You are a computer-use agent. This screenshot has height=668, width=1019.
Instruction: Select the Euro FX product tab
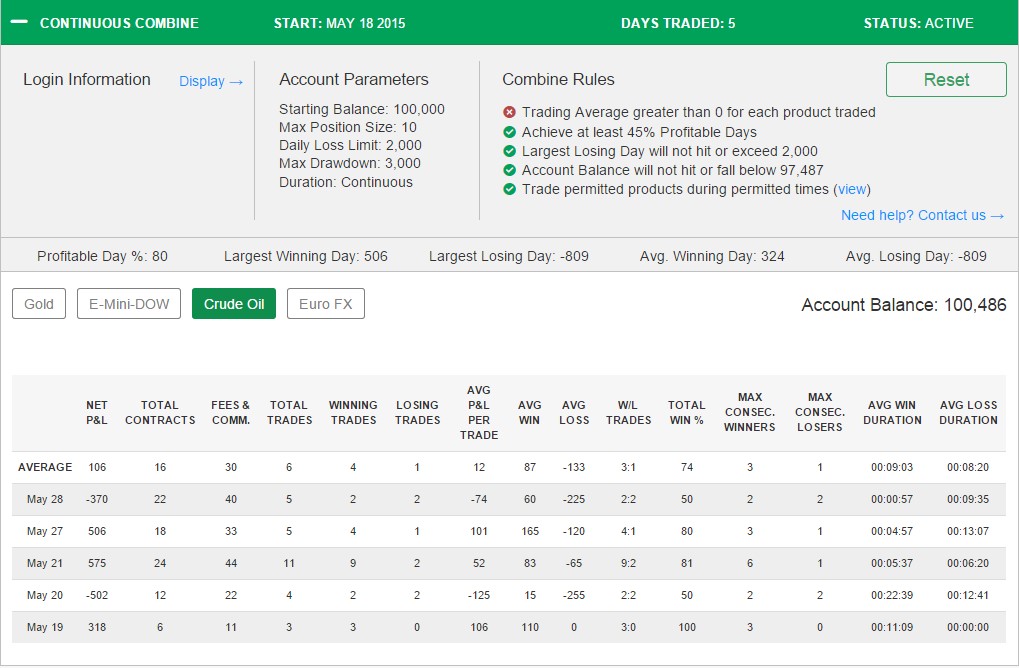coord(326,303)
